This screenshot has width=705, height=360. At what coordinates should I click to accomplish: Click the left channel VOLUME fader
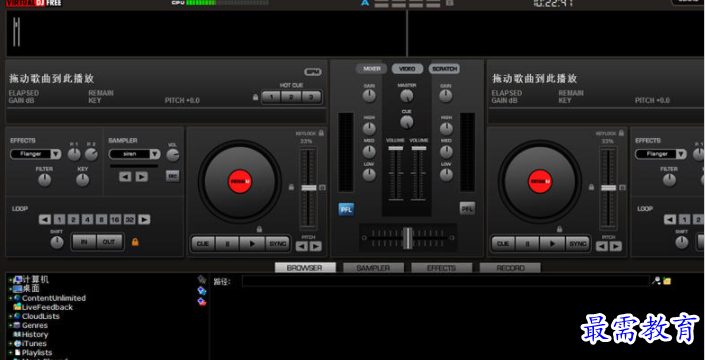tap(396, 148)
